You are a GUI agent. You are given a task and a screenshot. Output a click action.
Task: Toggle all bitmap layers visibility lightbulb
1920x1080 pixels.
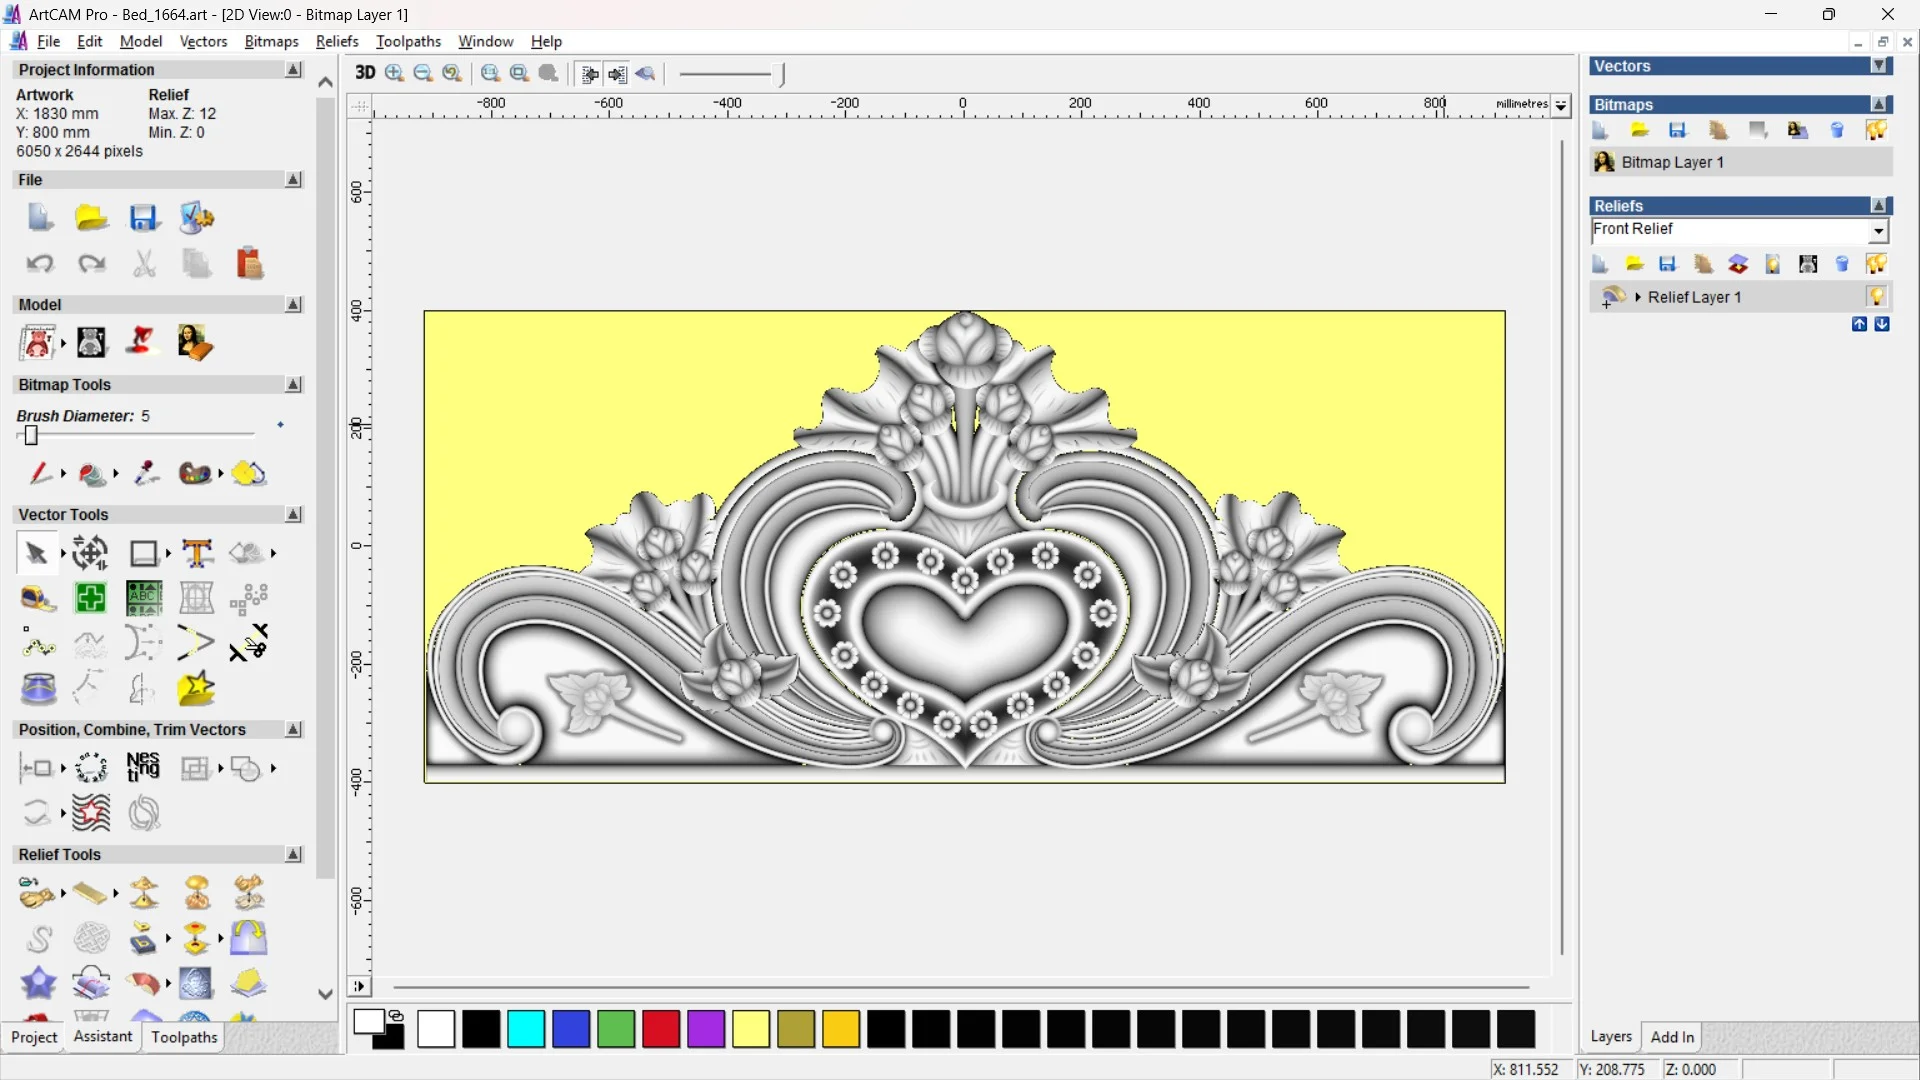click(x=1876, y=131)
